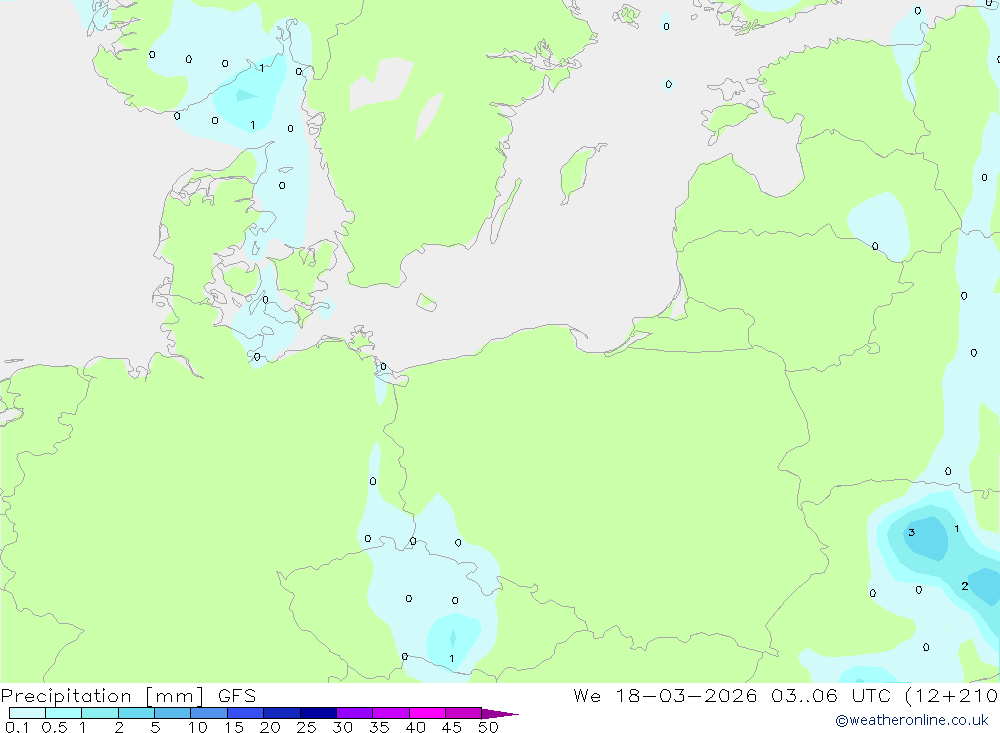Click the legend label '0.1'

(x=17, y=727)
